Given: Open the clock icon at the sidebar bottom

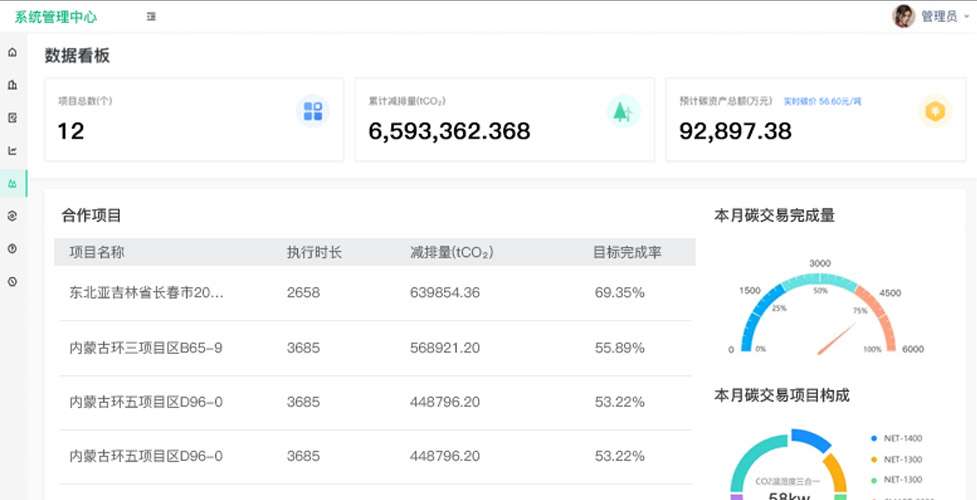Looking at the screenshot, I should [x=12, y=282].
